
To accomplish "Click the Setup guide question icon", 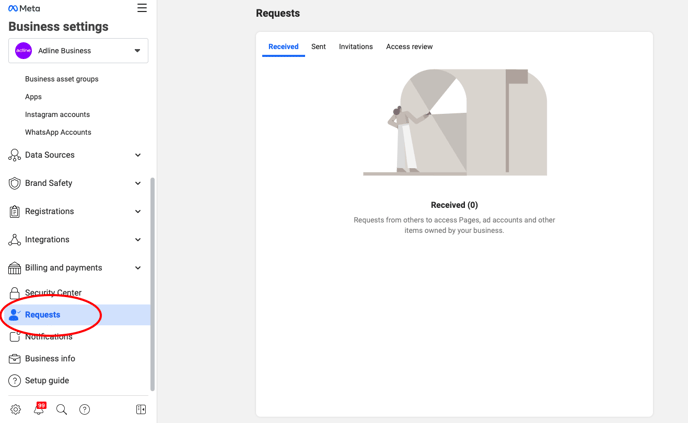I will pos(14,380).
